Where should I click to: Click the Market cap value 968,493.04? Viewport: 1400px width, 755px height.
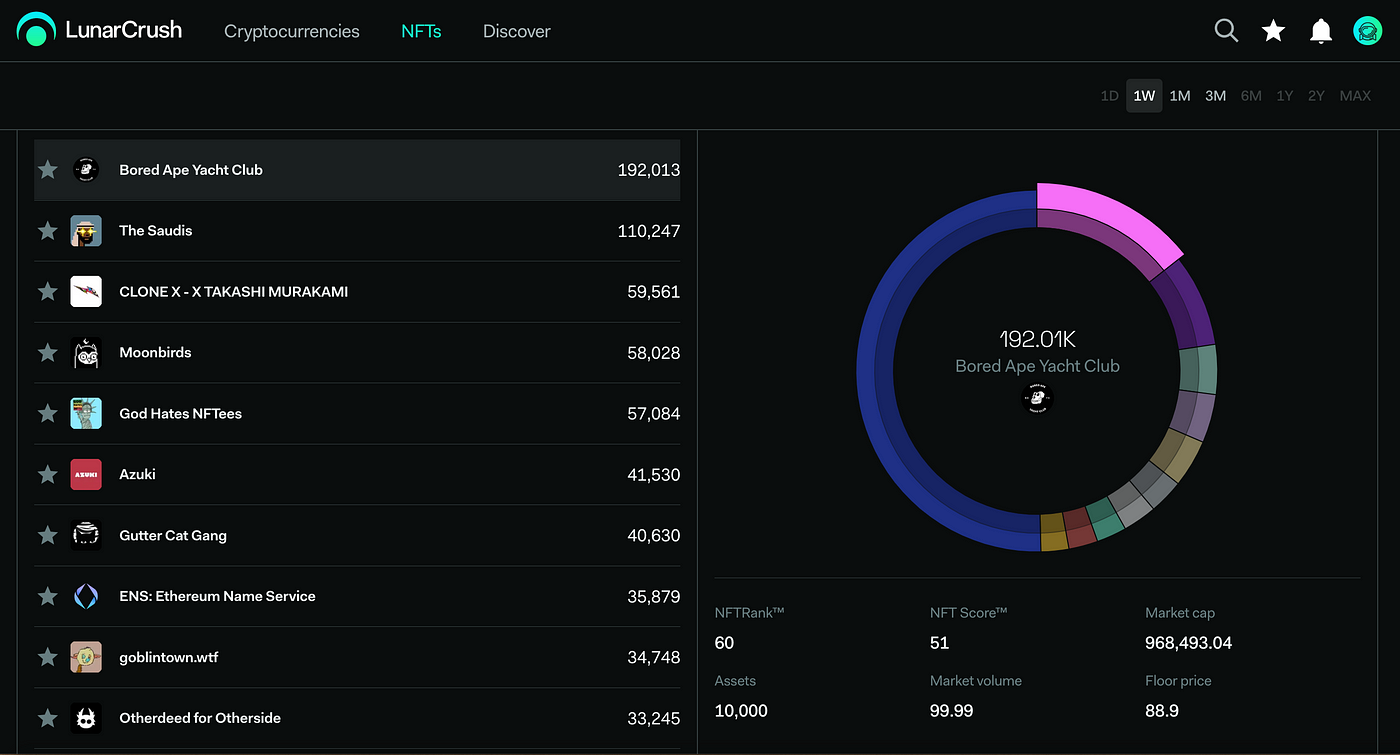tap(1188, 643)
